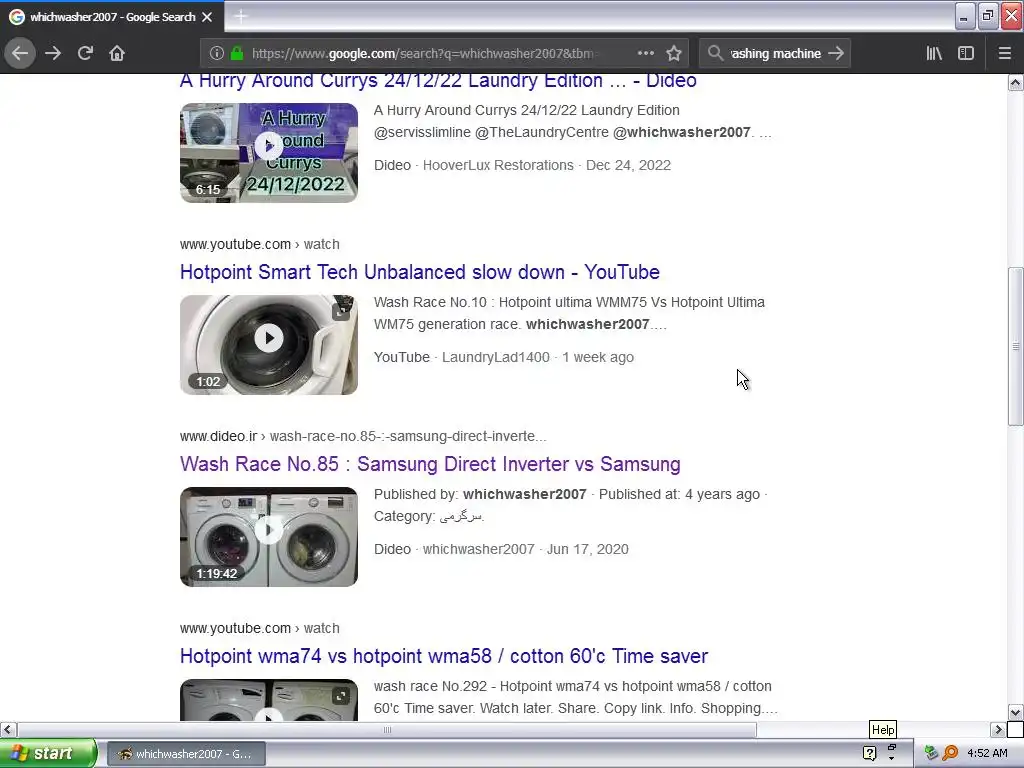
Task: Go back to previous page
Action: [x=20, y=53]
